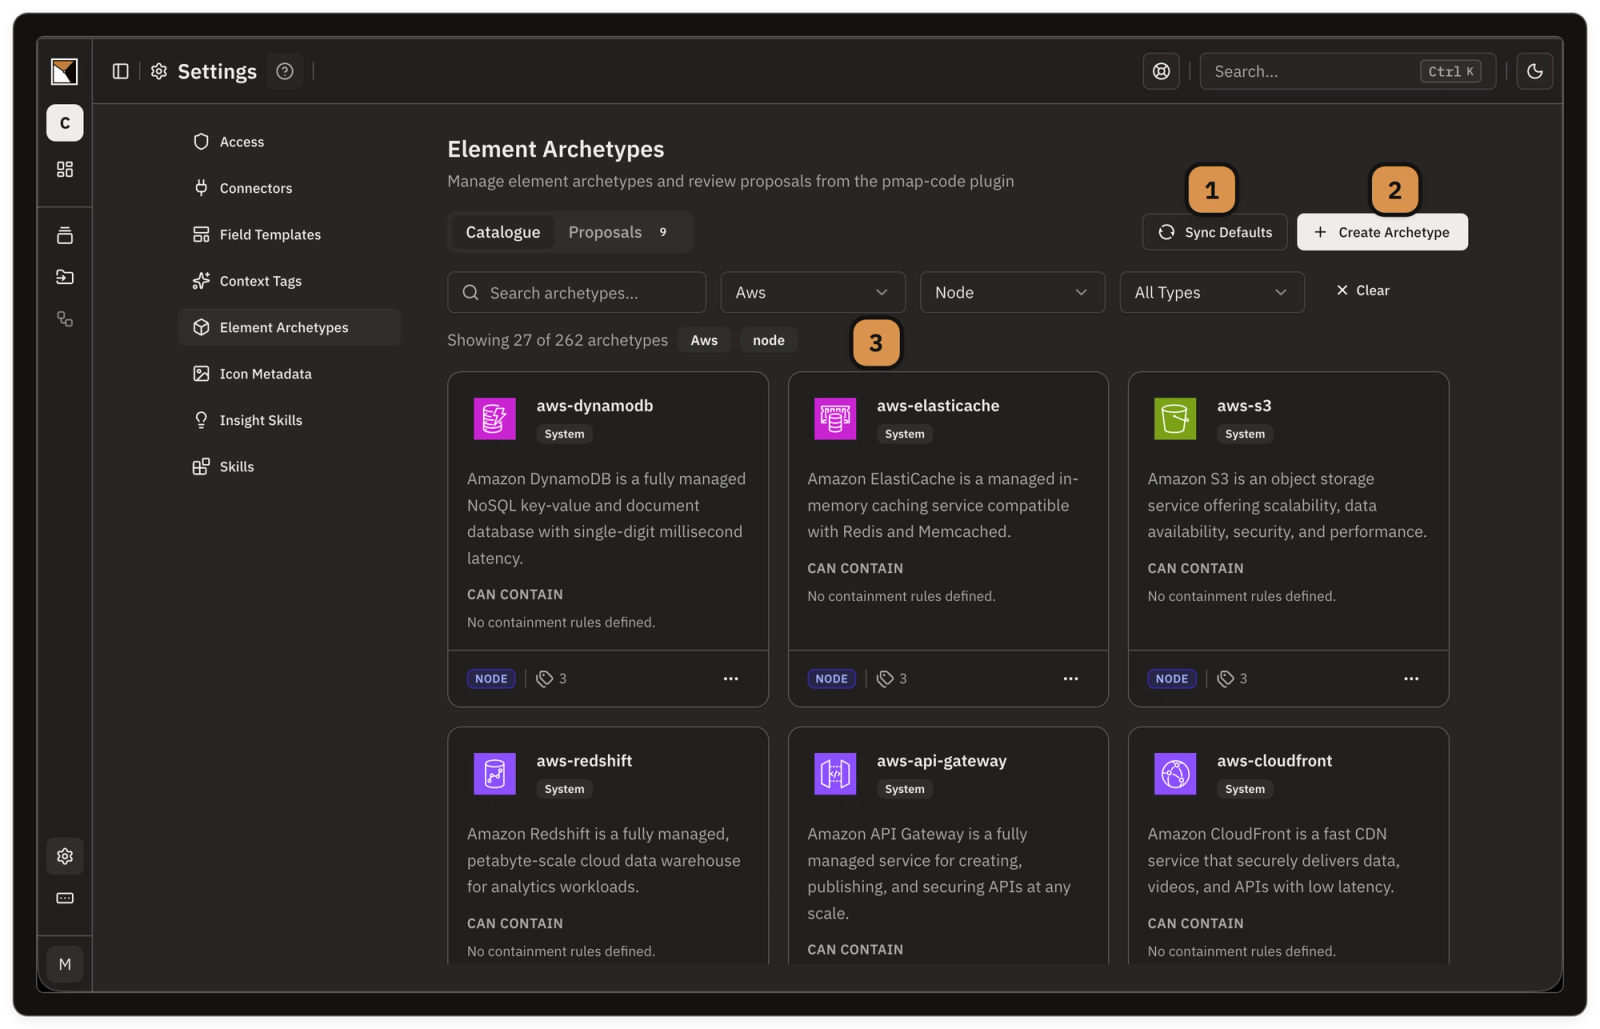
Task: Toggle the sidebar panel icon in header
Action: (x=121, y=71)
